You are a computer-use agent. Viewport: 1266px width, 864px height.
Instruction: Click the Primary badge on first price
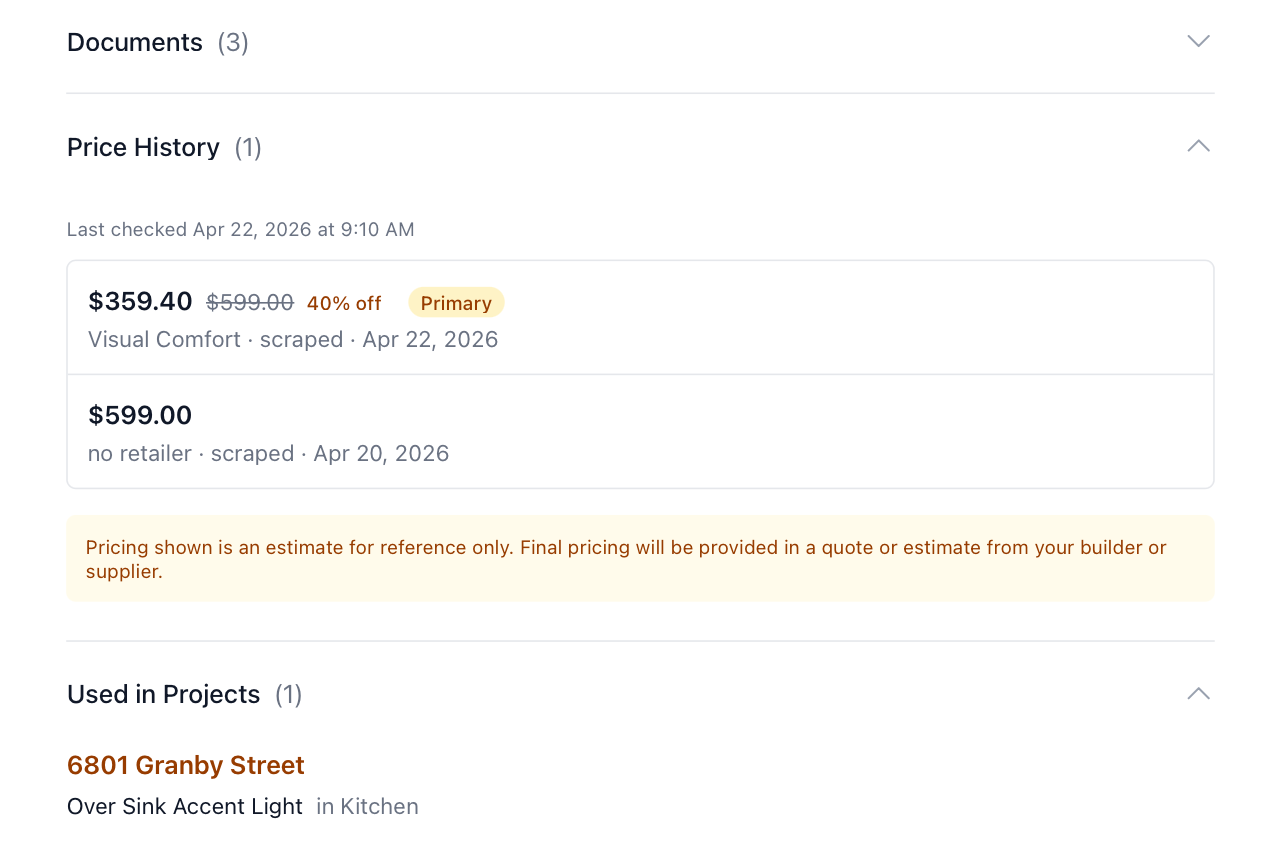click(x=456, y=303)
